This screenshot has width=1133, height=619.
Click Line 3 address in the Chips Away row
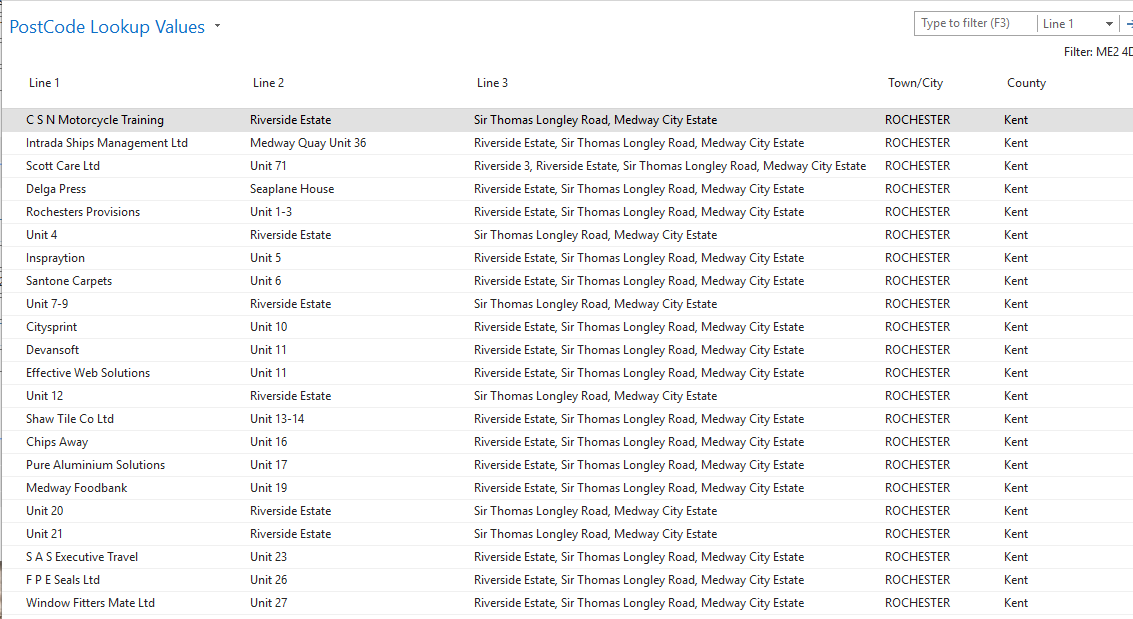[x=639, y=442]
